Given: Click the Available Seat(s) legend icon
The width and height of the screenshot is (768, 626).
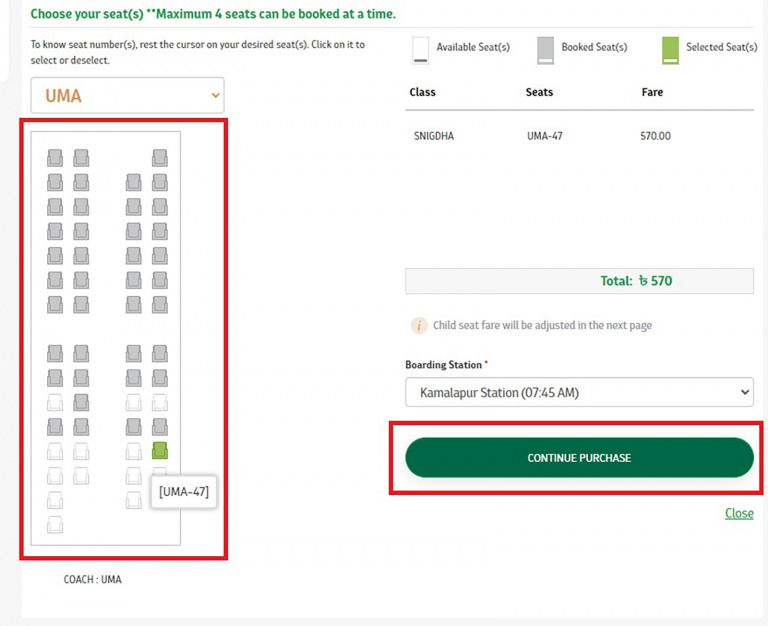Looking at the screenshot, I should [421, 49].
